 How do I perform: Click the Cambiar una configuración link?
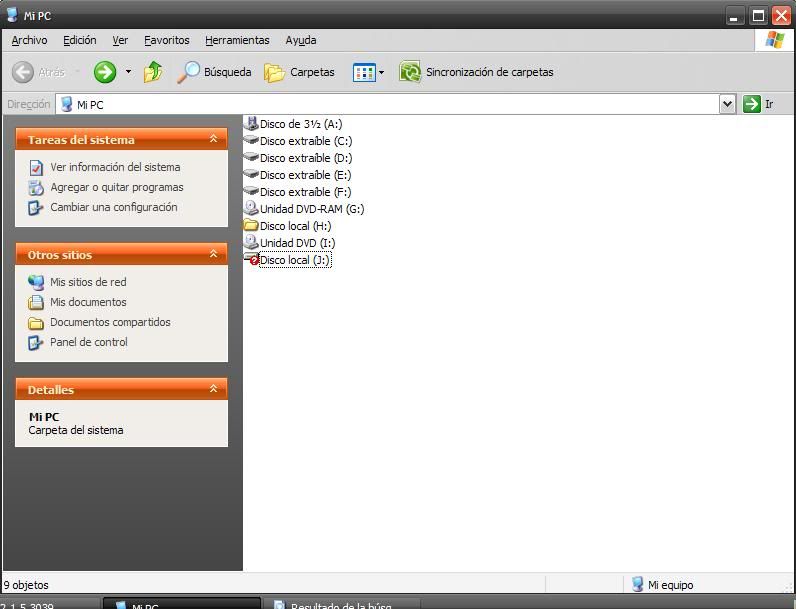(114, 207)
